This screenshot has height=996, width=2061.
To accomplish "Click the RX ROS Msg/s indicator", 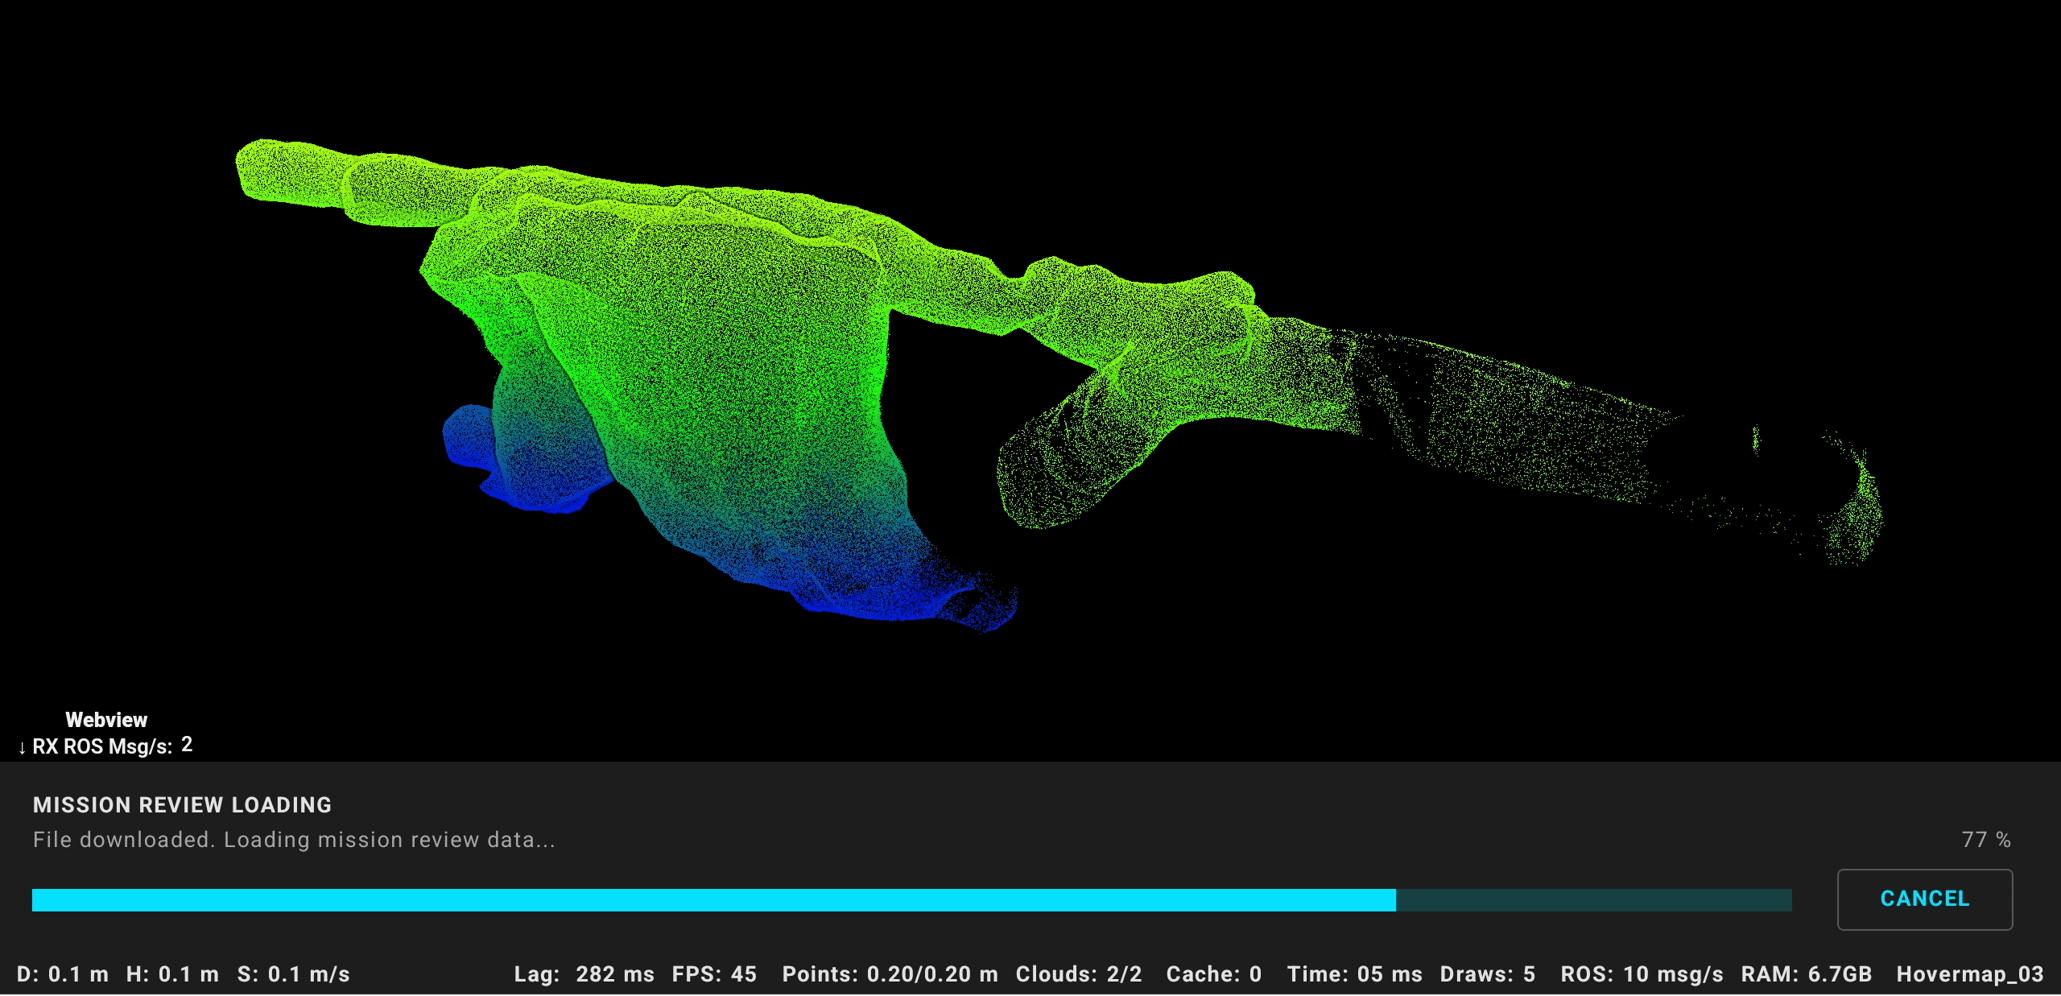I will coord(105,746).
